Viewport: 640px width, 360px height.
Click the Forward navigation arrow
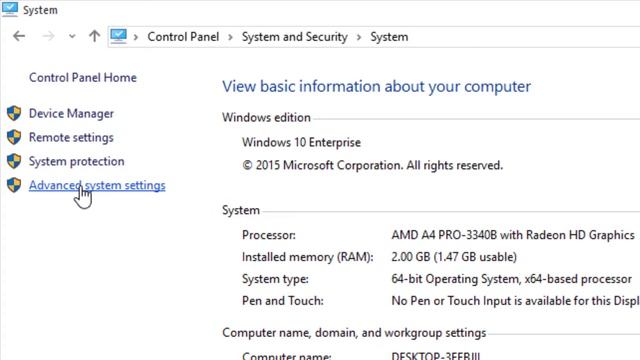point(48,36)
